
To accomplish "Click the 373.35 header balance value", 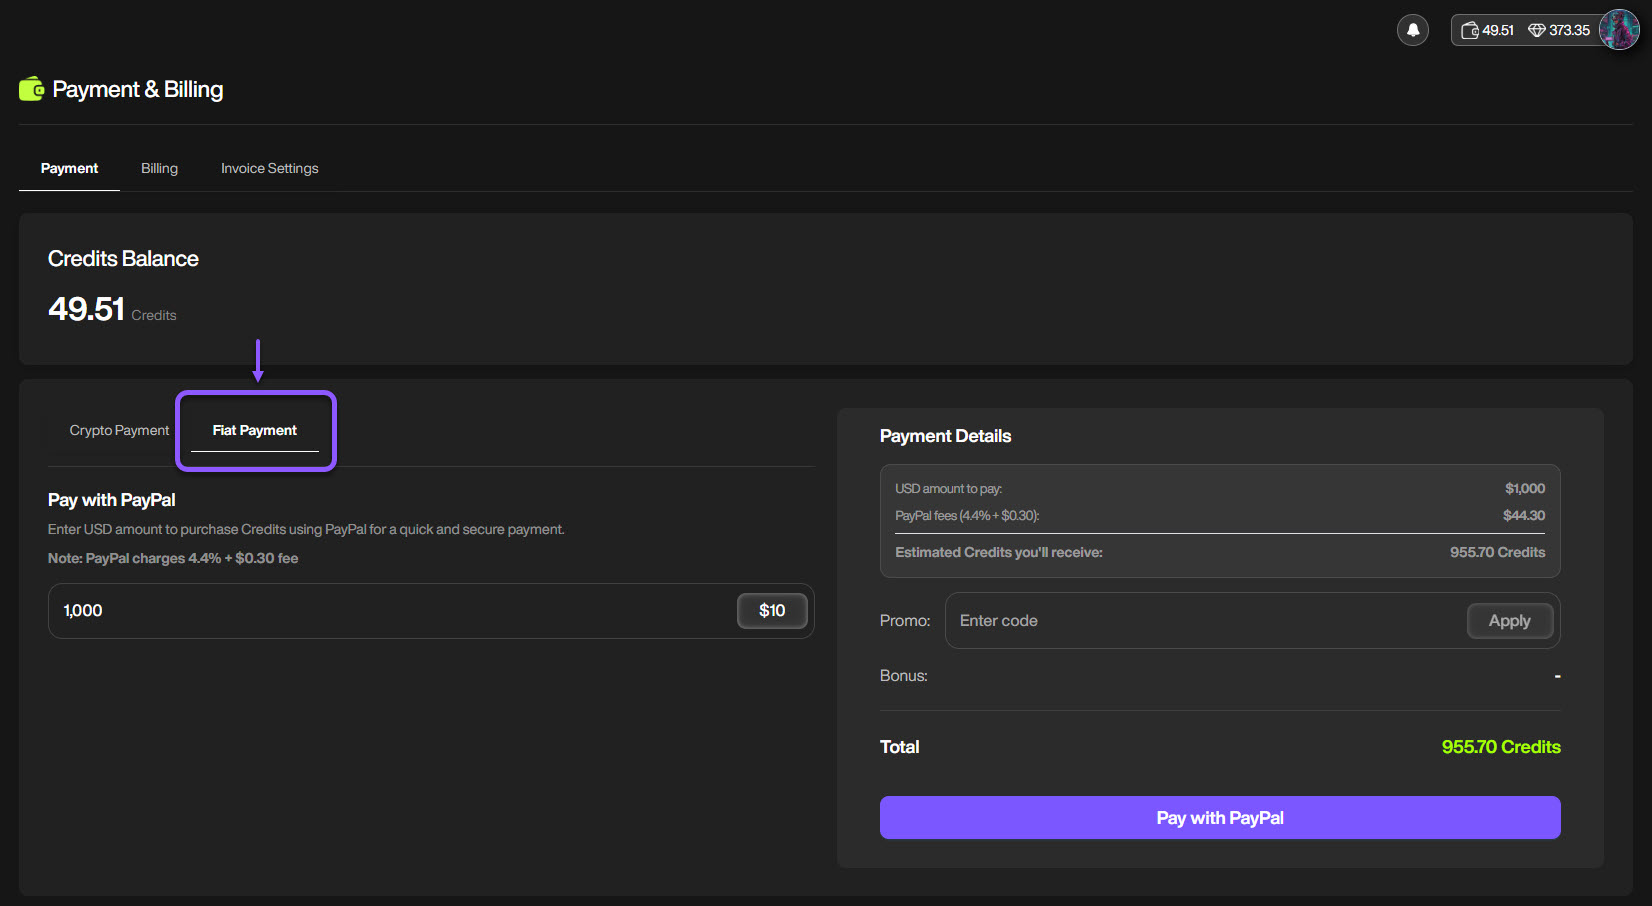I will (x=1569, y=30).
